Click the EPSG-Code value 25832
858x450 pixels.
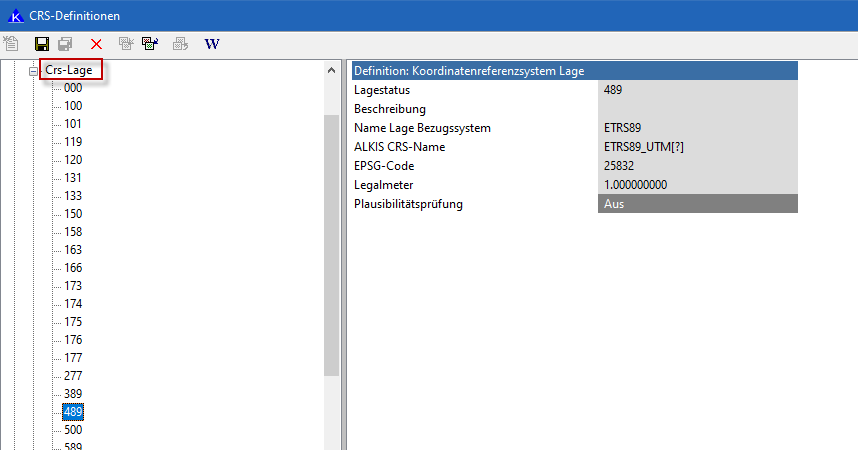click(697, 166)
